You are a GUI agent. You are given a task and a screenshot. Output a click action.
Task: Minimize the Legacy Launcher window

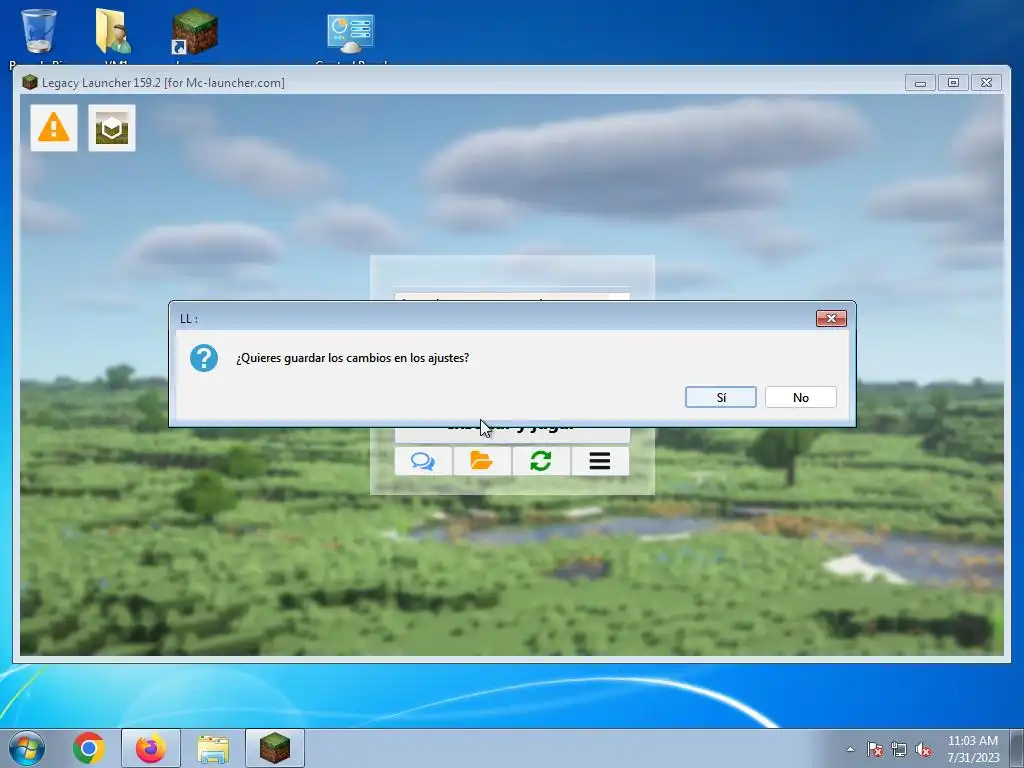tap(920, 83)
